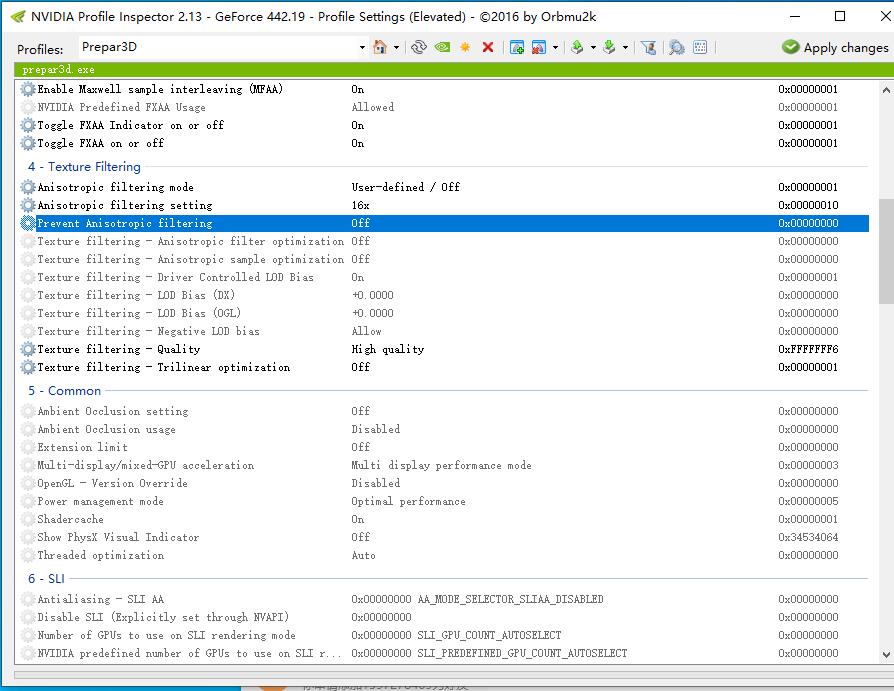The image size is (894, 691).
Task: Click the Toggle FXAA on or off value
Action: tap(358, 143)
